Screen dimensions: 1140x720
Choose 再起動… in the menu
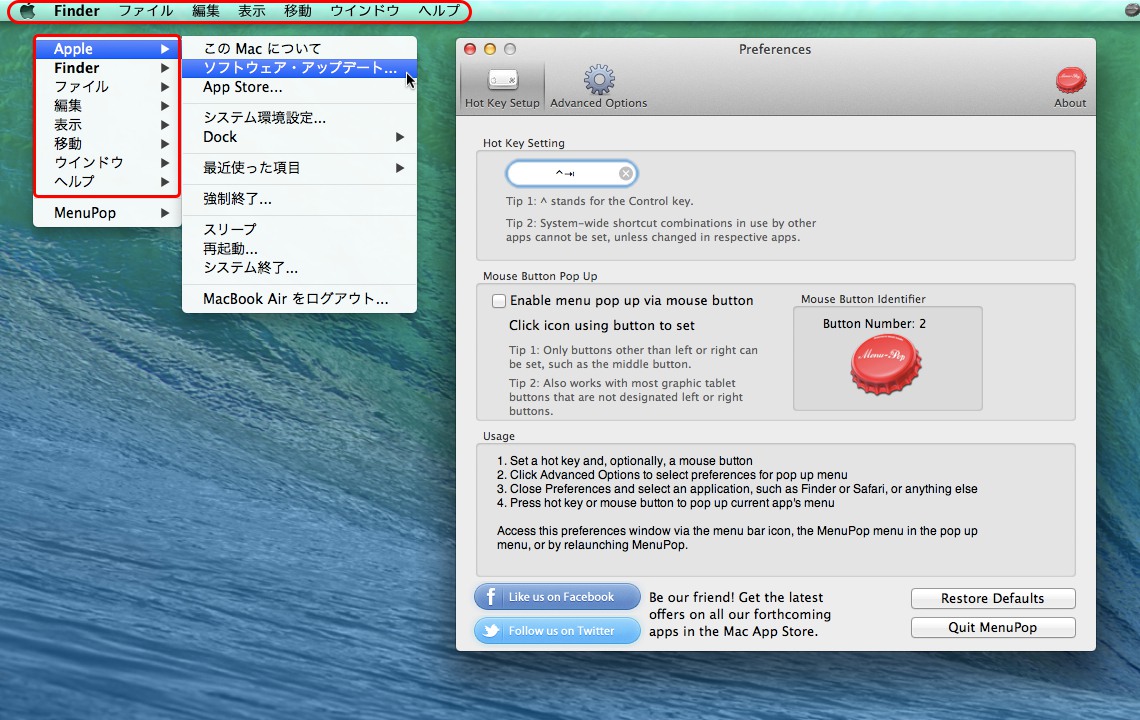coord(299,249)
